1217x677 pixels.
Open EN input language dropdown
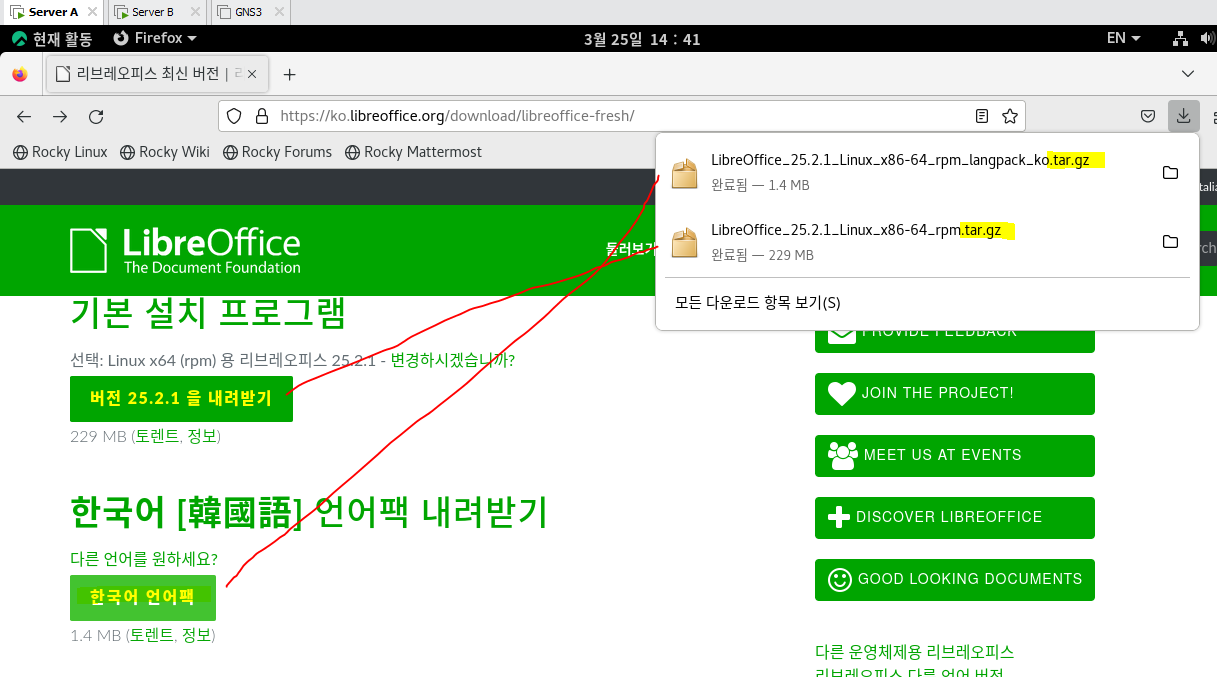tap(1124, 38)
